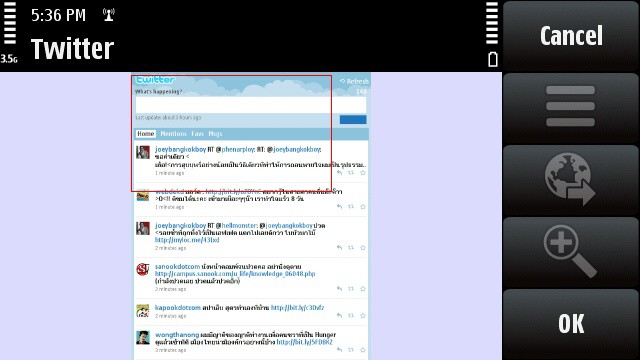
Task: Click the zoom-in magnifier icon
Action: (571, 251)
